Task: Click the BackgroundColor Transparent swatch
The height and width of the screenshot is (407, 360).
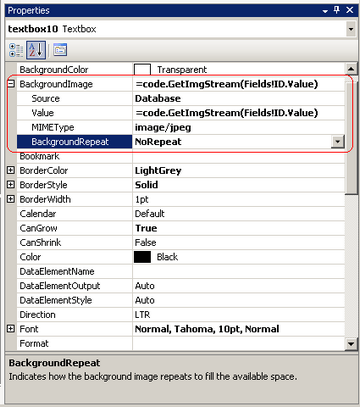Action: pyautogui.click(x=142, y=70)
